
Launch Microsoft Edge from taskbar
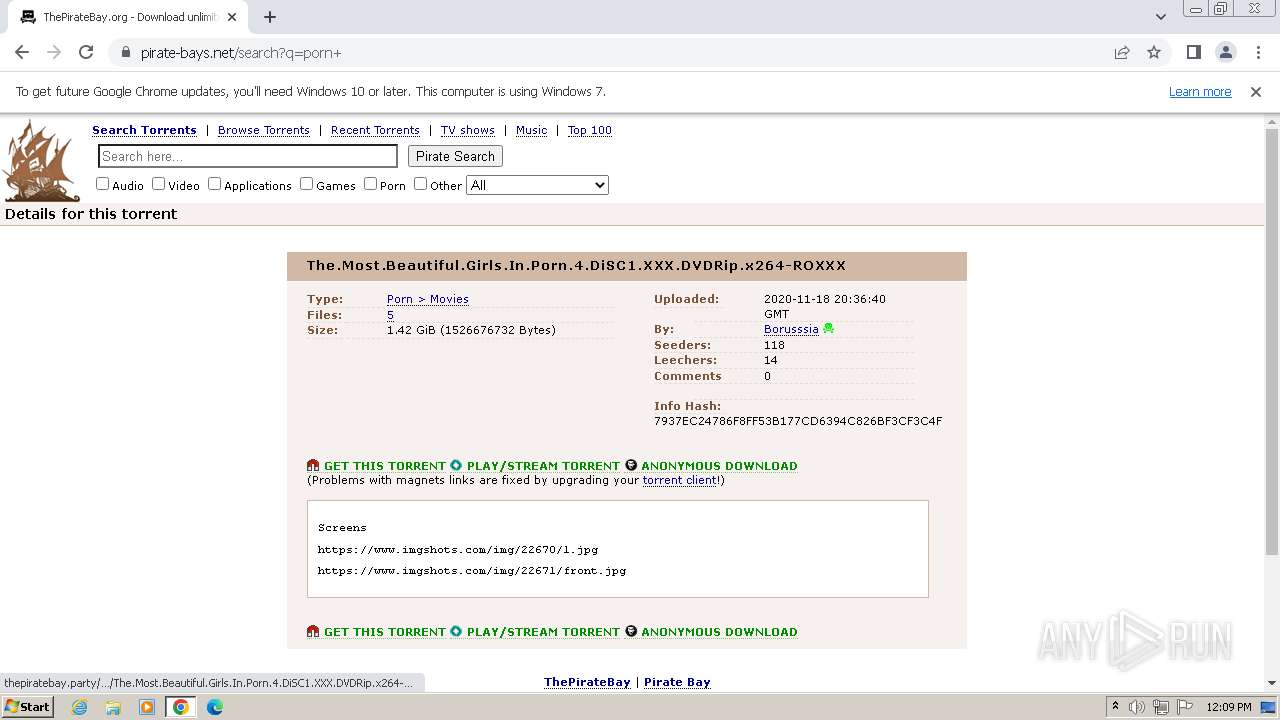click(x=215, y=707)
